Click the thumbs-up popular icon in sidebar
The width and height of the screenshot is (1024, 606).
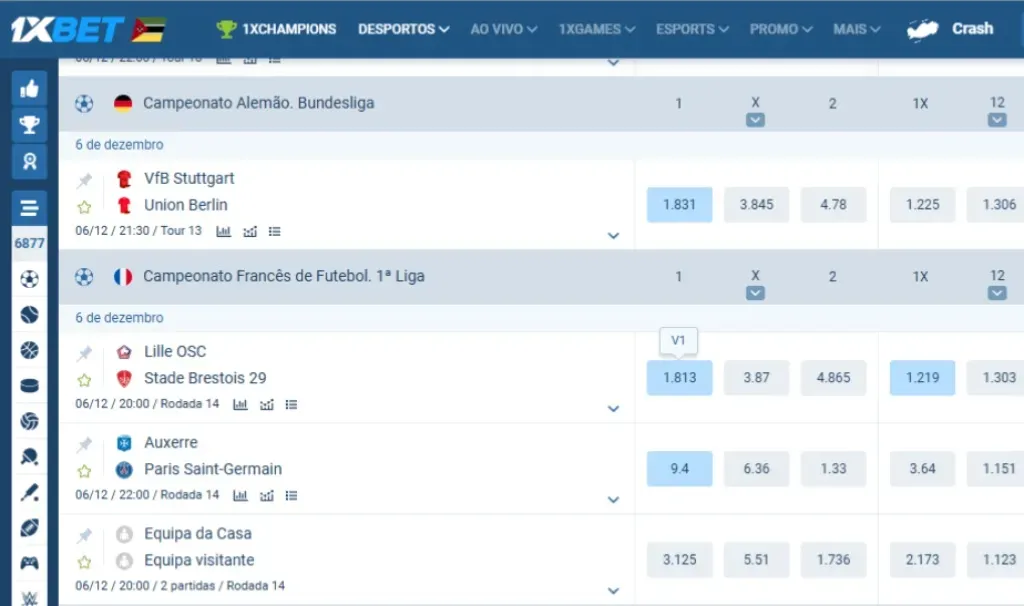pos(29,88)
